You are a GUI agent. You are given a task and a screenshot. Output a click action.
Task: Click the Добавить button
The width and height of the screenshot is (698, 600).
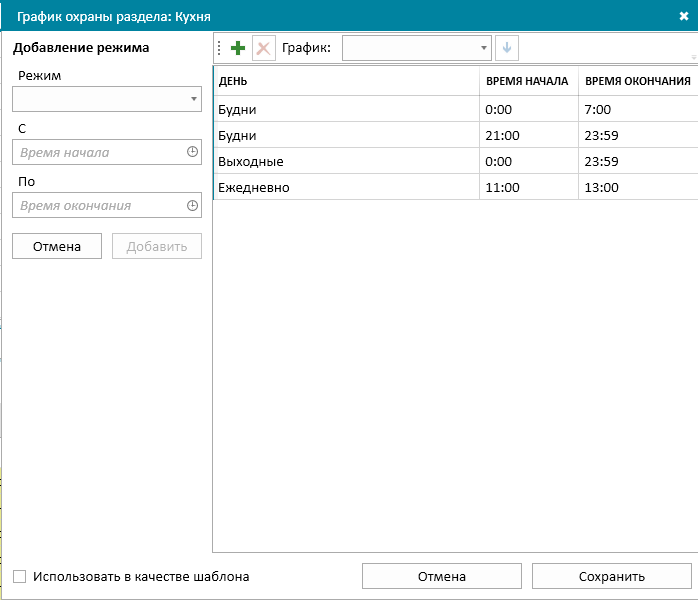click(157, 246)
